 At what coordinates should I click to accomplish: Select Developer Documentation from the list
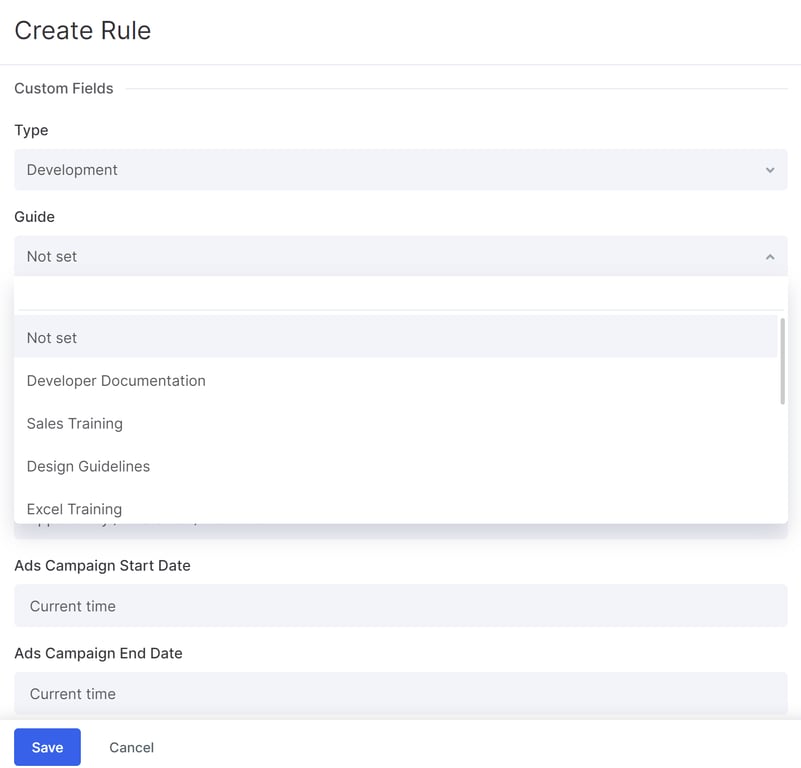click(116, 381)
